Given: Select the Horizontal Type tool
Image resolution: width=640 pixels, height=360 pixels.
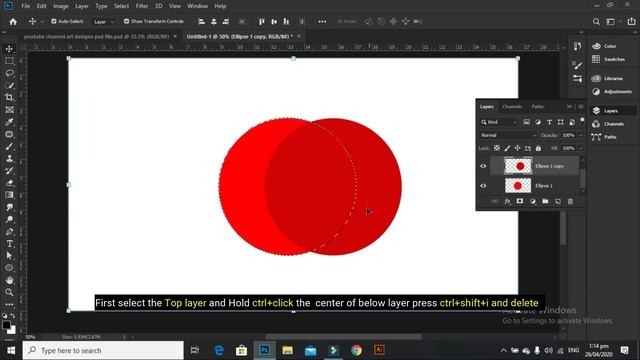Looking at the screenshot, I should 9,244.
